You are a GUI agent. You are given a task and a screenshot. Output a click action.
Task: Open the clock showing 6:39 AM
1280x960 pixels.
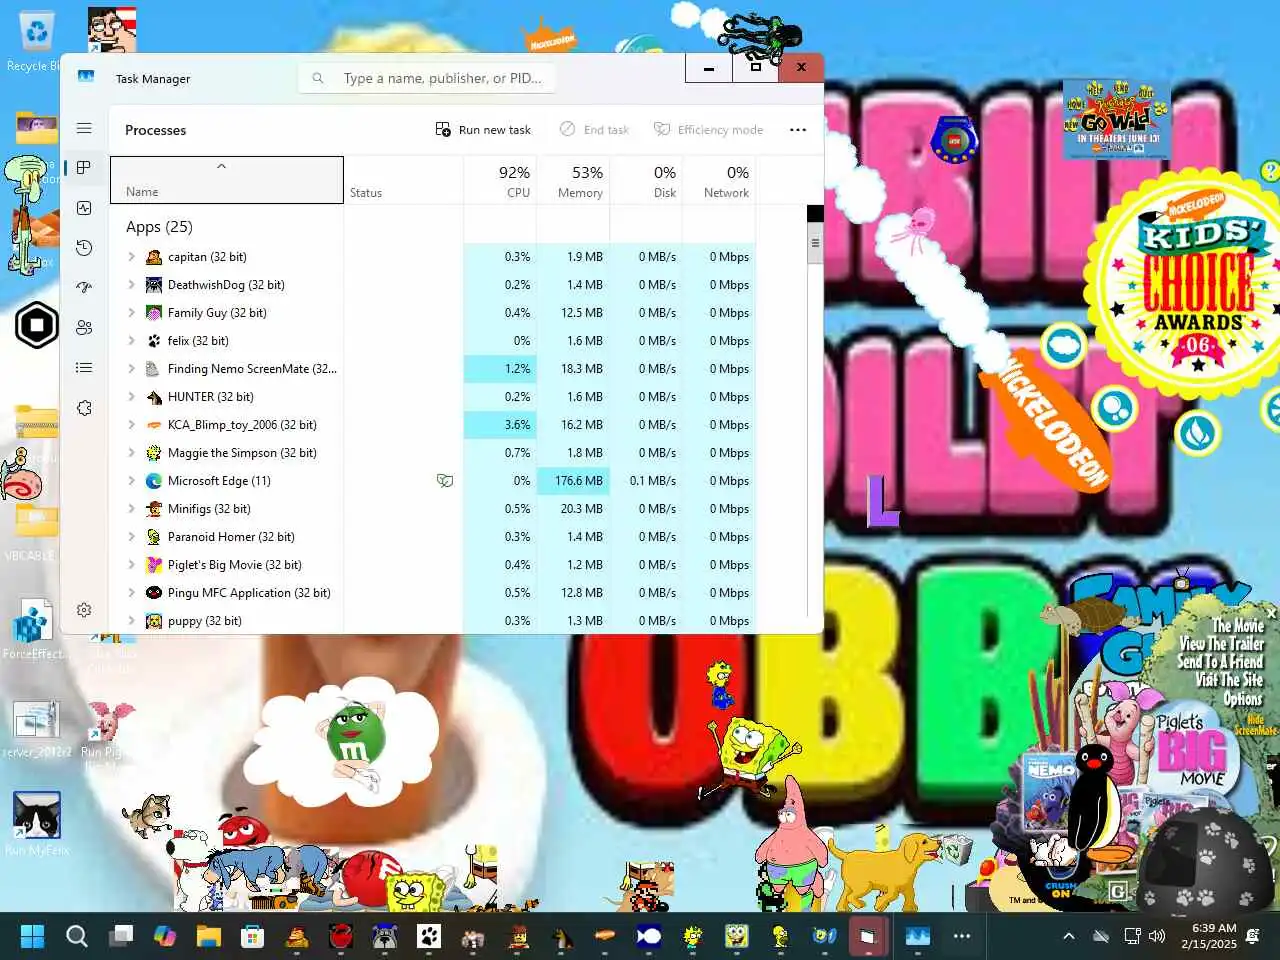point(1208,936)
